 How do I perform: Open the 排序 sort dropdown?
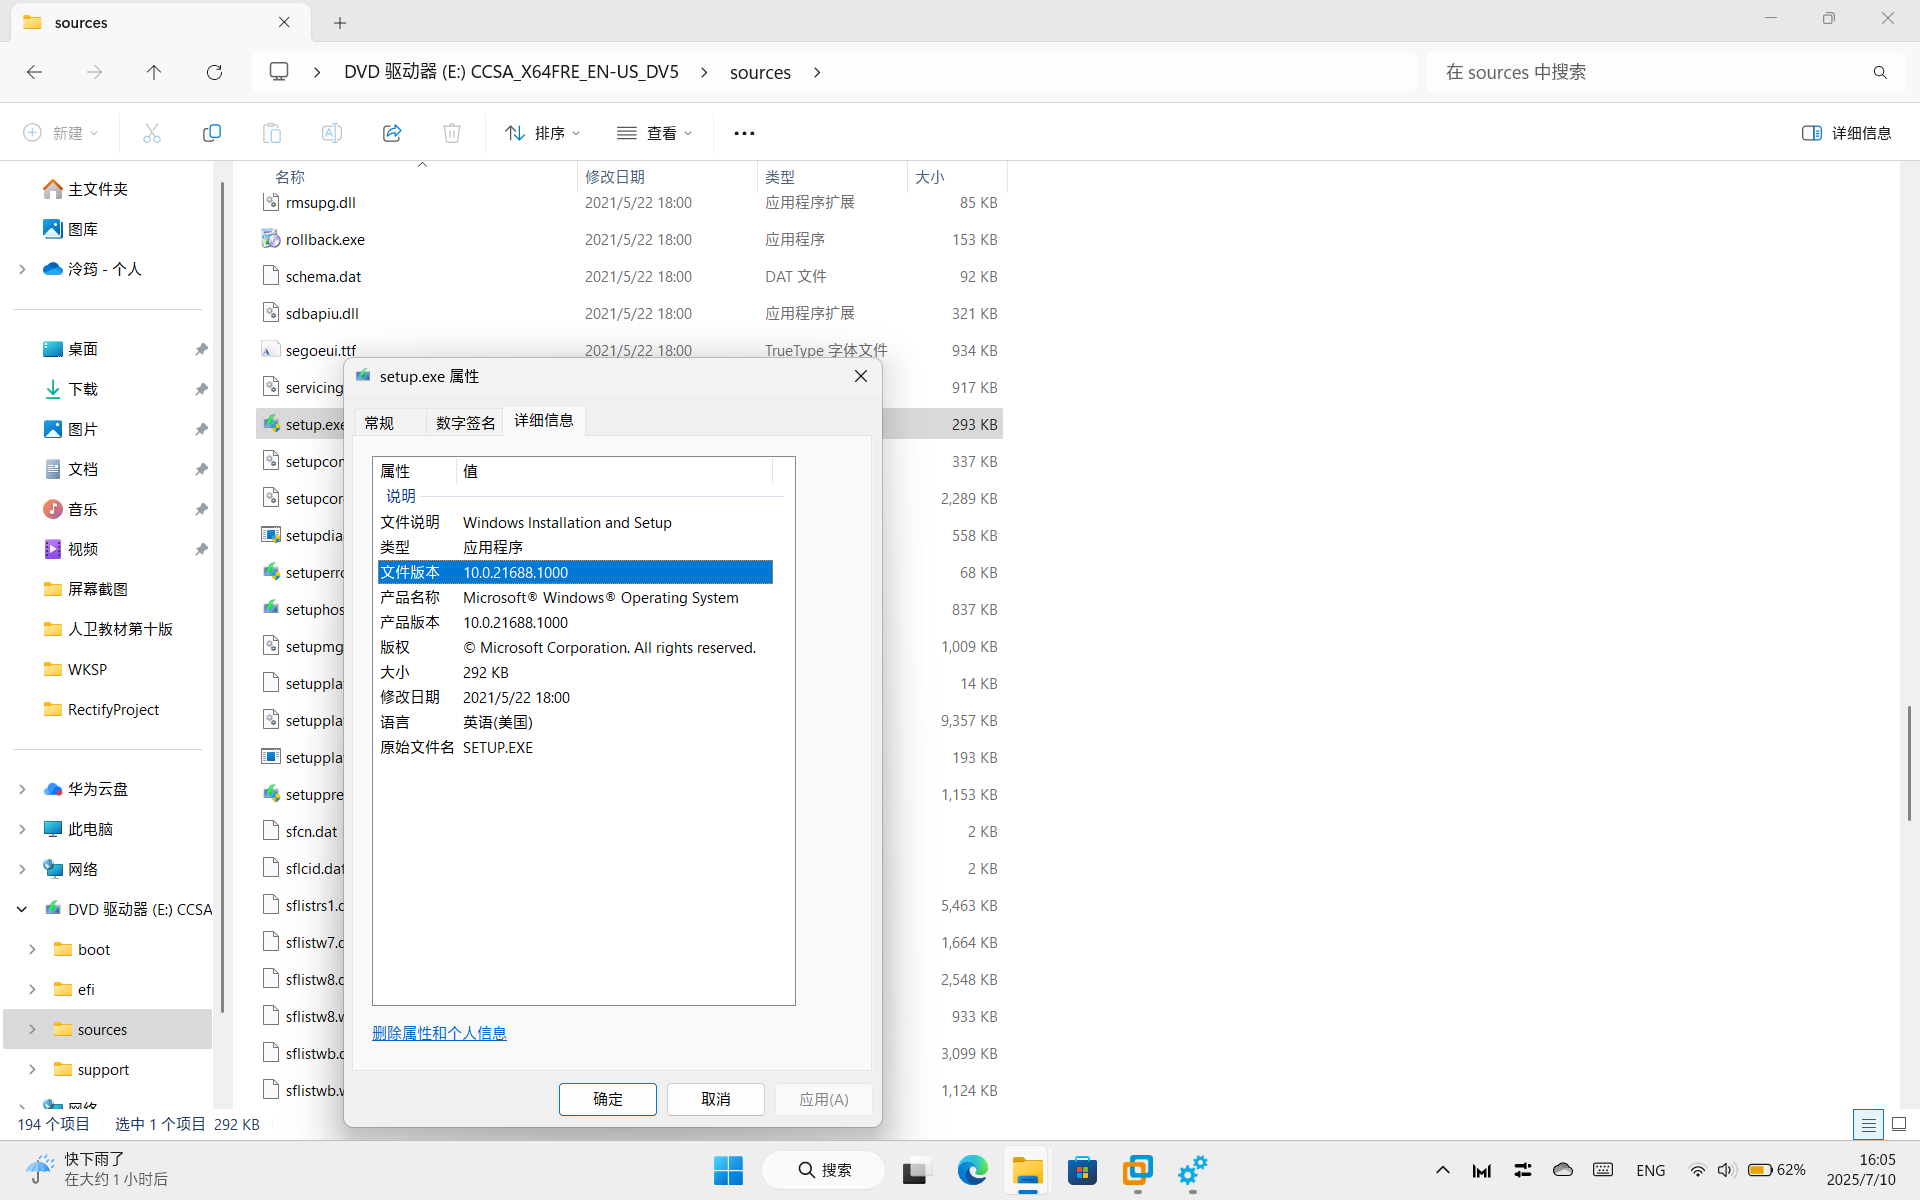(543, 133)
